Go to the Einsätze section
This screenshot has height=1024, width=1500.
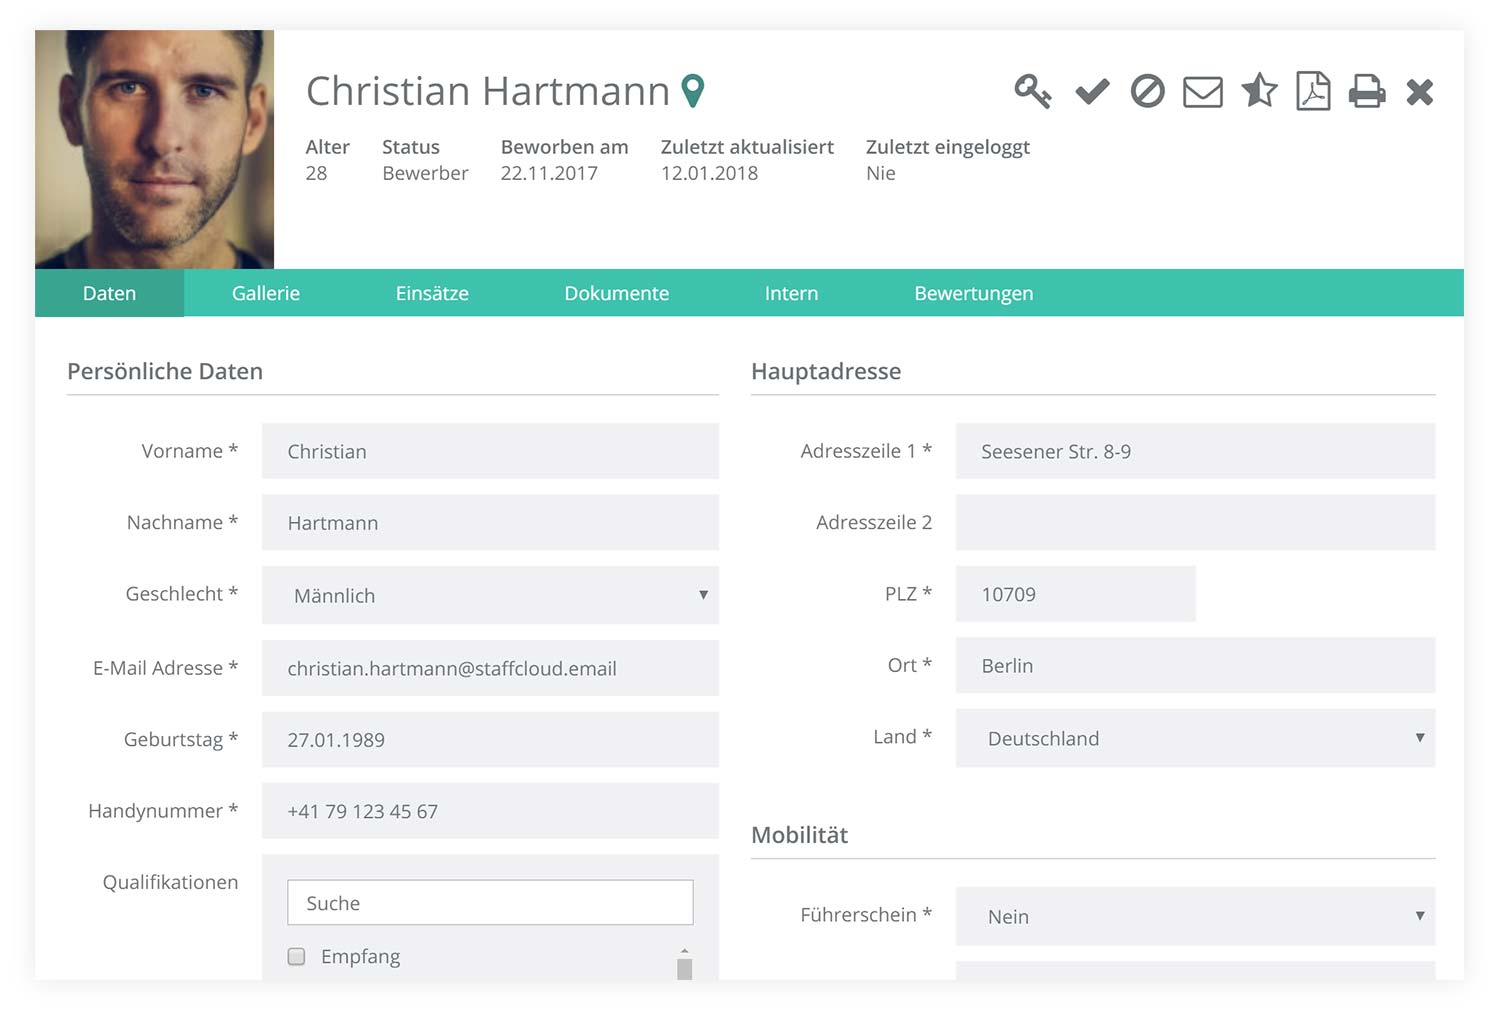point(432,293)
